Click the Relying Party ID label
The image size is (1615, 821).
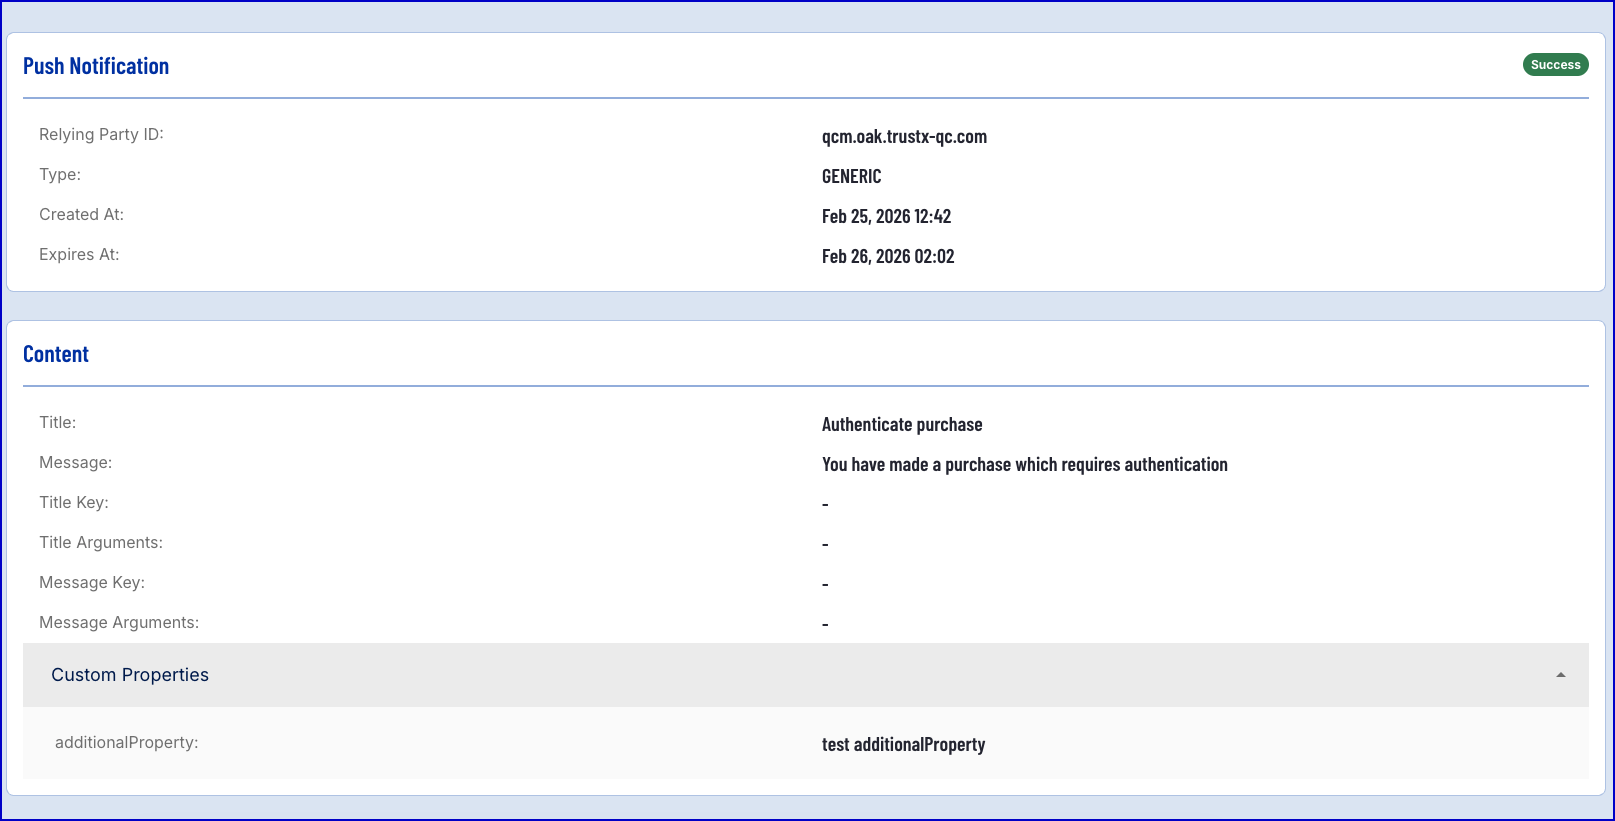coord(101,134)
